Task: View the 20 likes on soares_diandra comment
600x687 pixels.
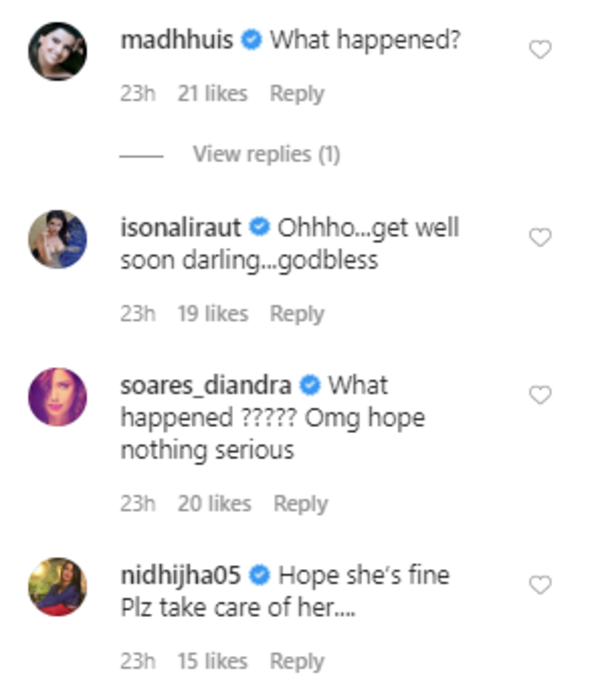Action: (x=214, y=504)
